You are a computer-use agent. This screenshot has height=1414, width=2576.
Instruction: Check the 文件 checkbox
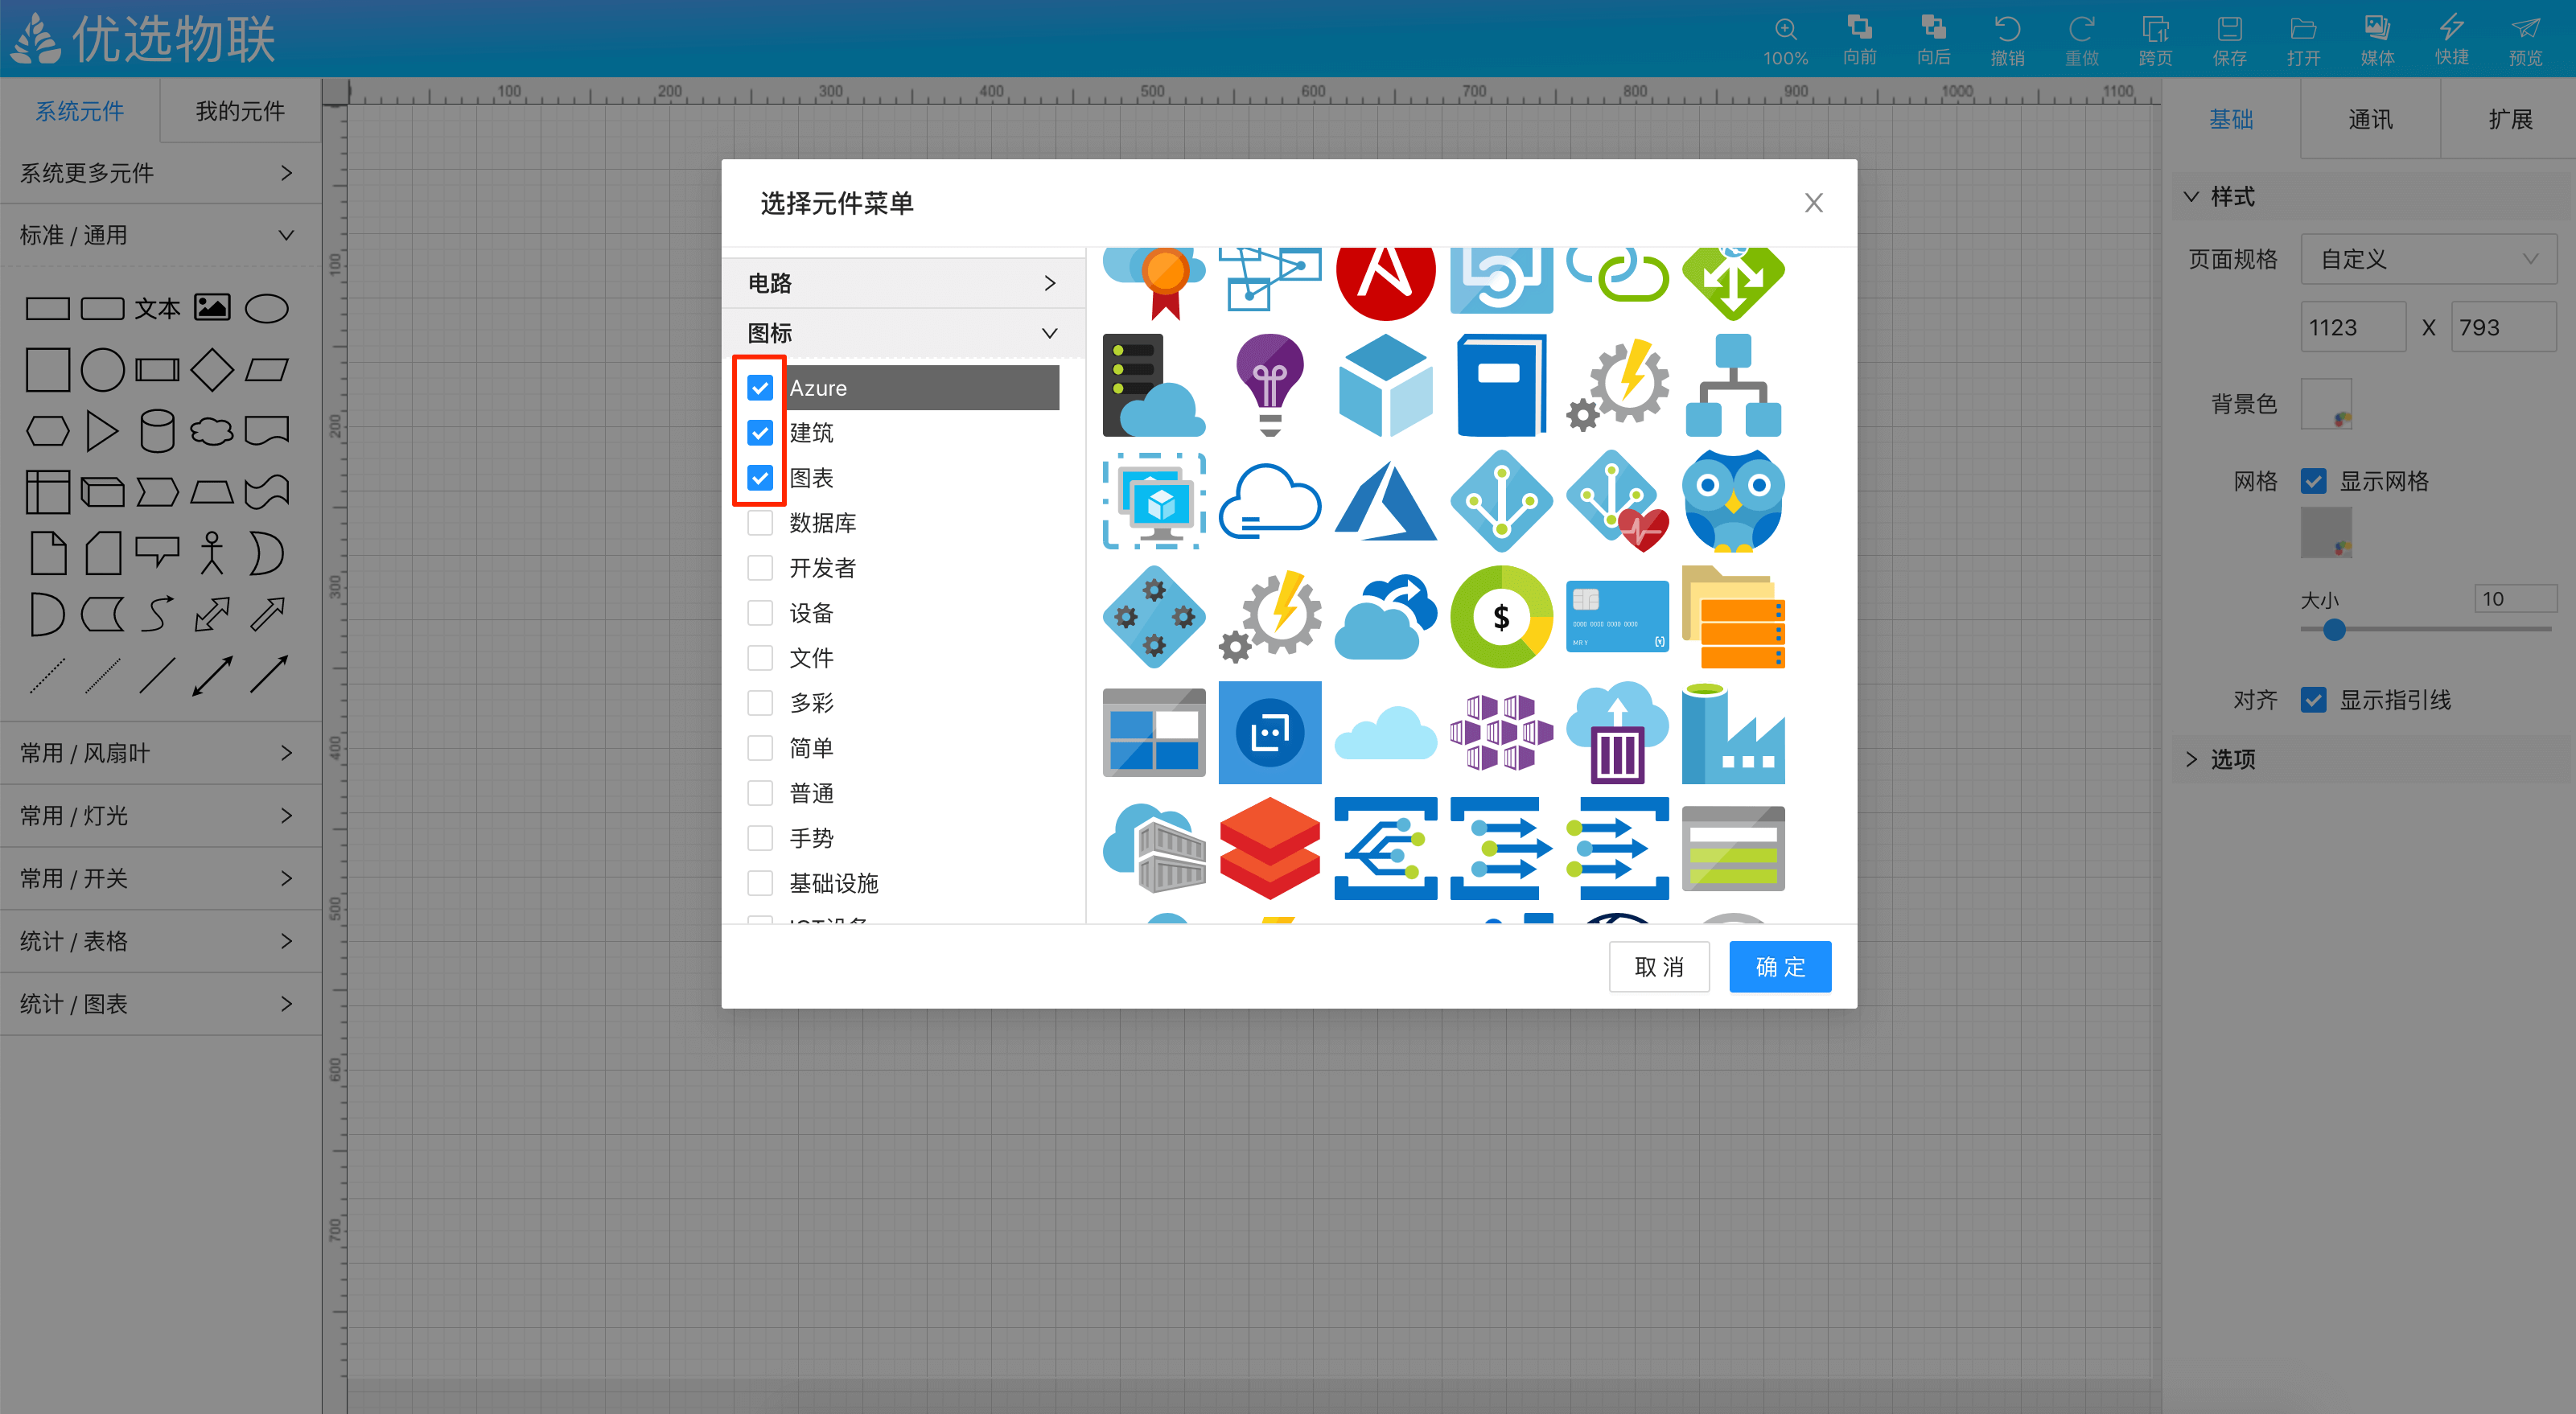pyautogui.click(x=760, y=658)
